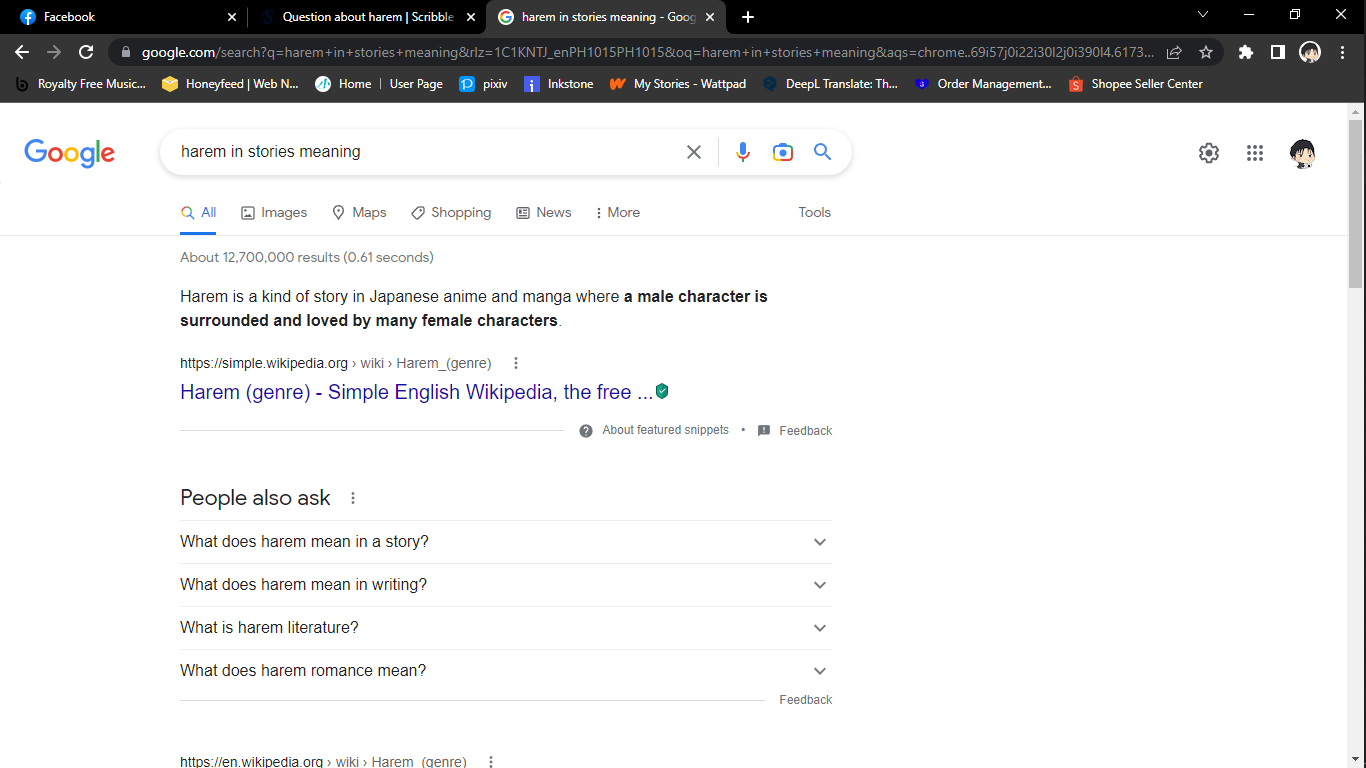Viewport: 1366px width, 768px height.
Task: Open the browser Extensions puzzle icon
Action: (x=1245, y=50)
